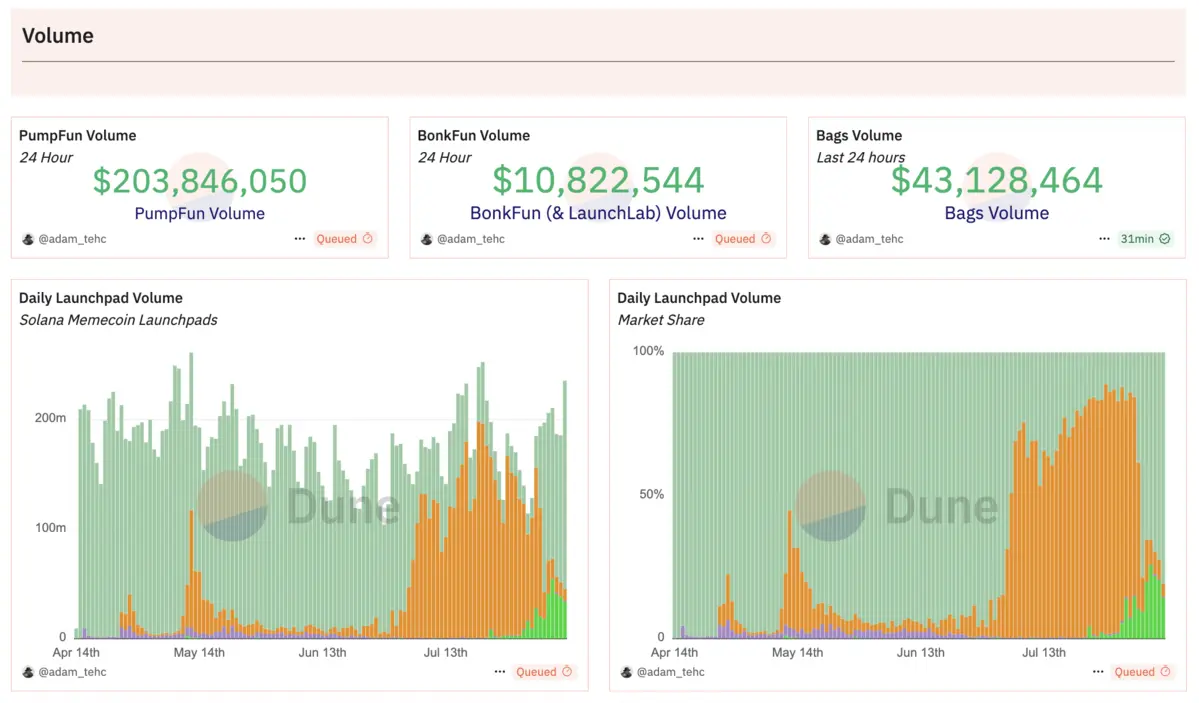
Task: Click the $43,128,464 Bags Volume figure
Action: coord(997,181)
